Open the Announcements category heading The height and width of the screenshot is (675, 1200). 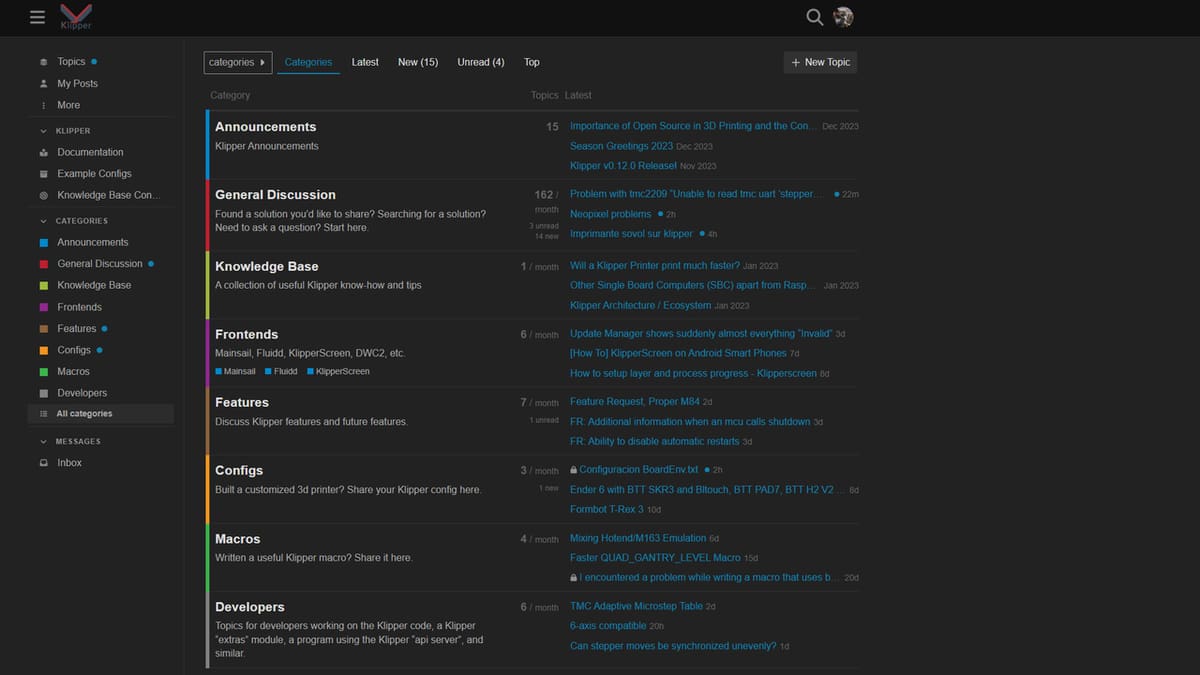(x=266, y=127)
